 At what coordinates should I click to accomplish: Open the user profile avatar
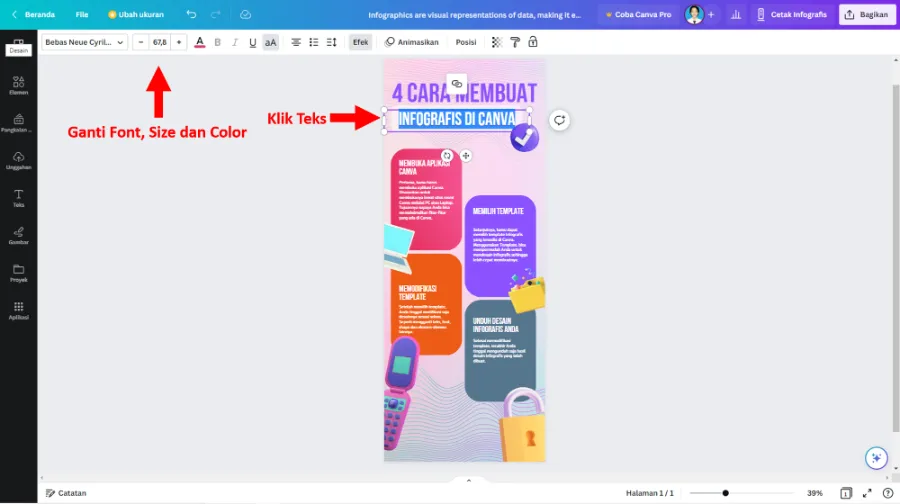pyautogui.click(x=694, y=14)
